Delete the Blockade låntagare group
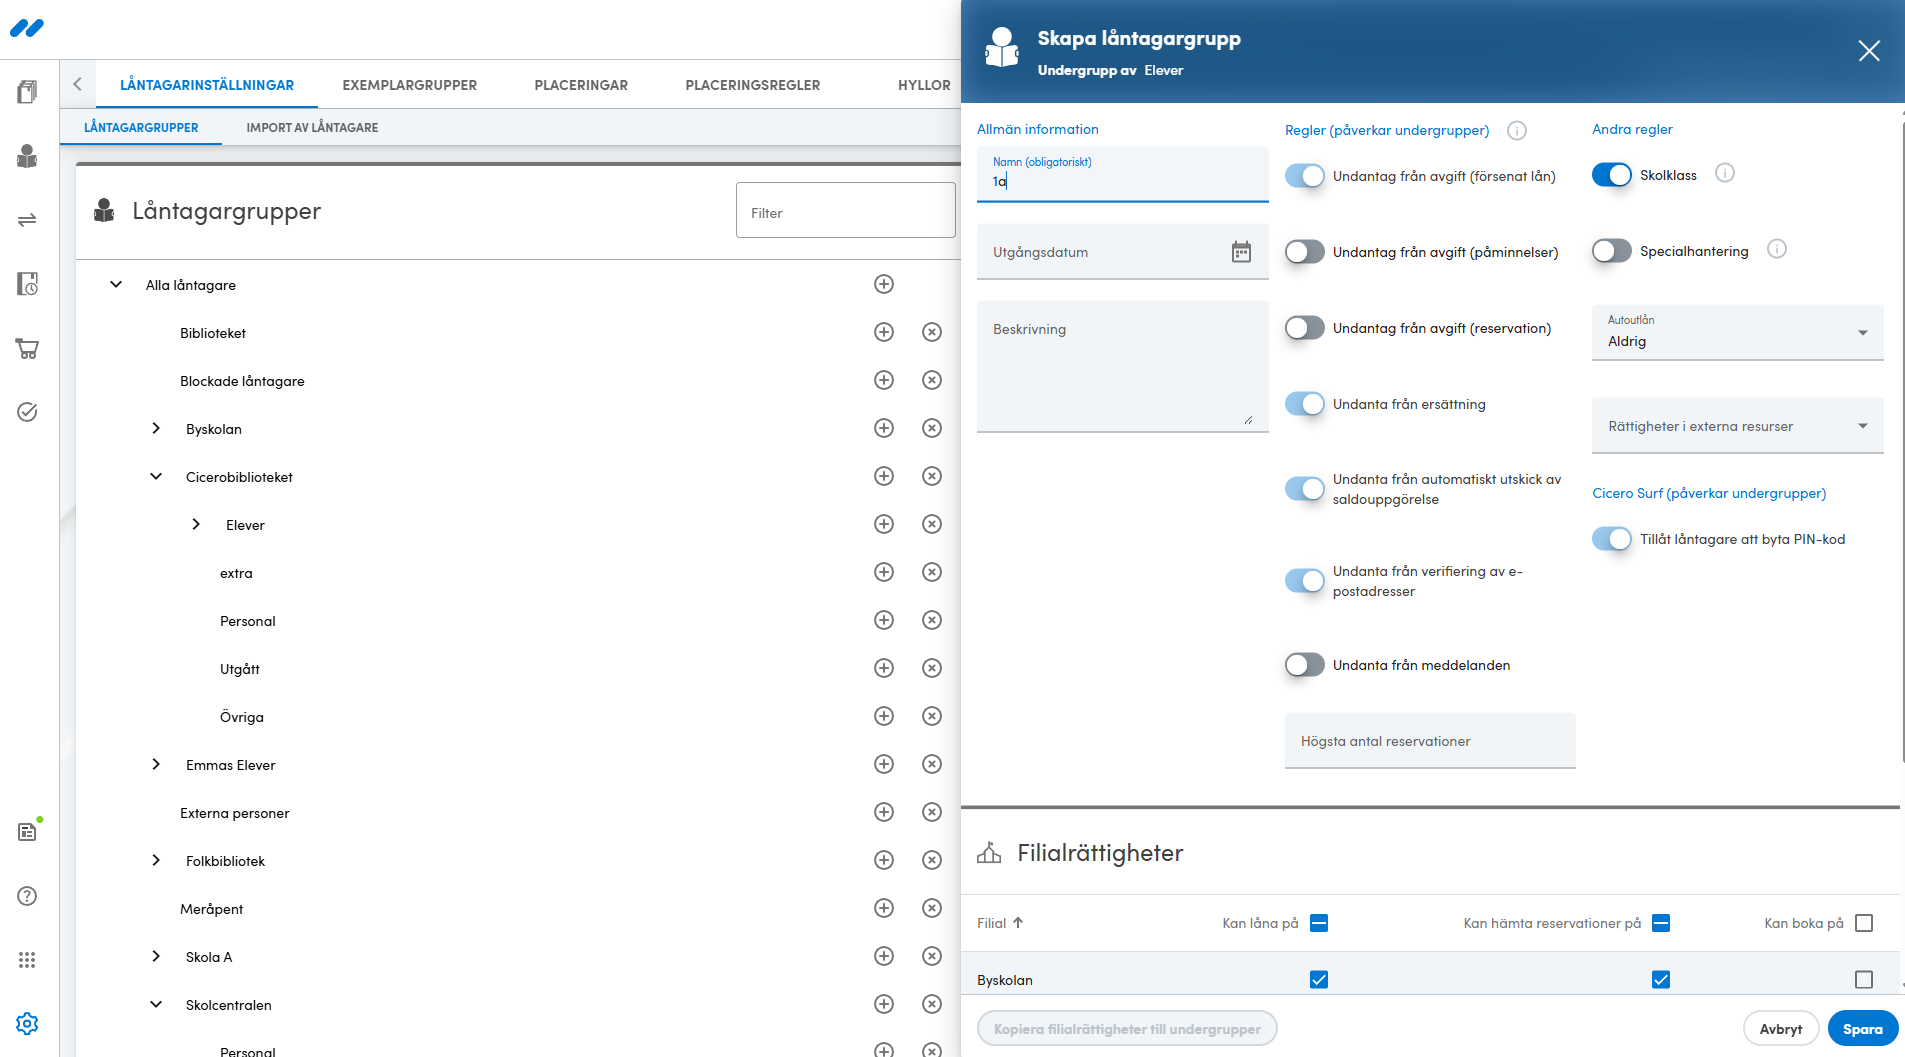 pos(932,380)
